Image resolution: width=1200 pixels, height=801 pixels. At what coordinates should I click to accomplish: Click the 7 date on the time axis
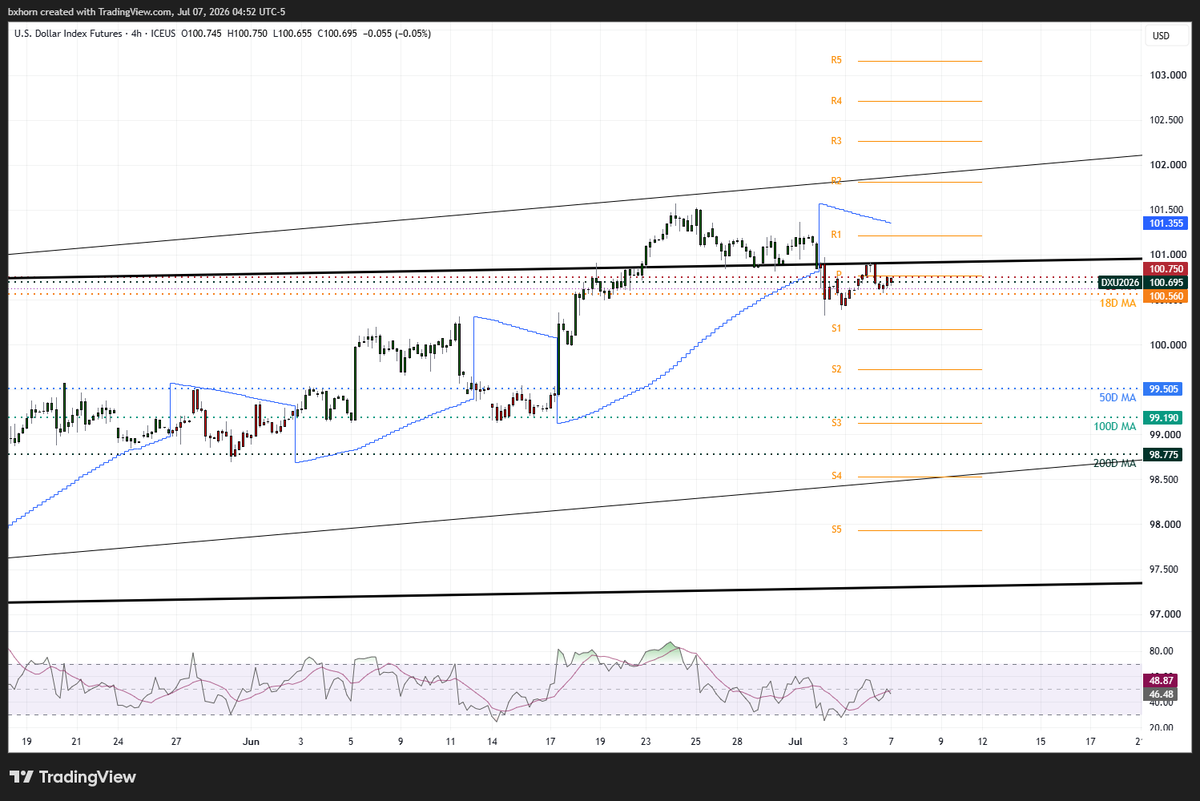[891, 742]
